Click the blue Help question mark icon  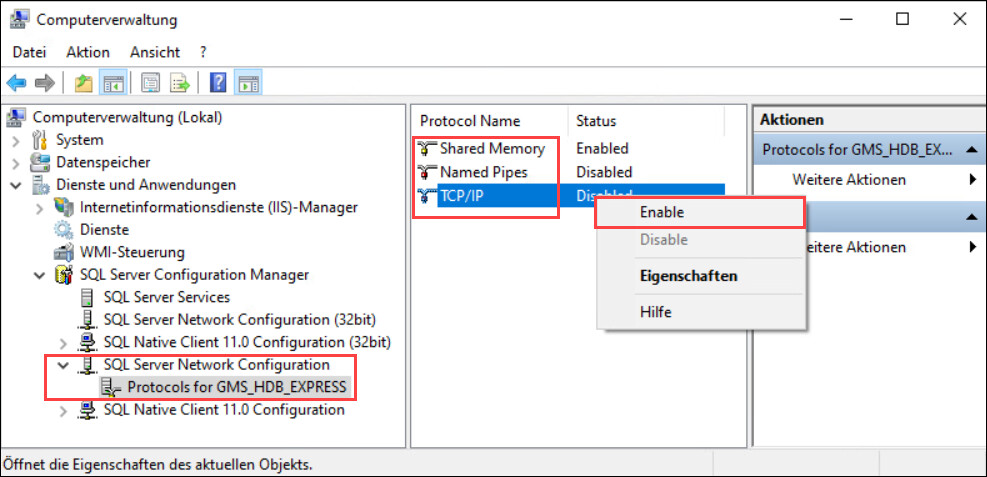click(218, 83)
